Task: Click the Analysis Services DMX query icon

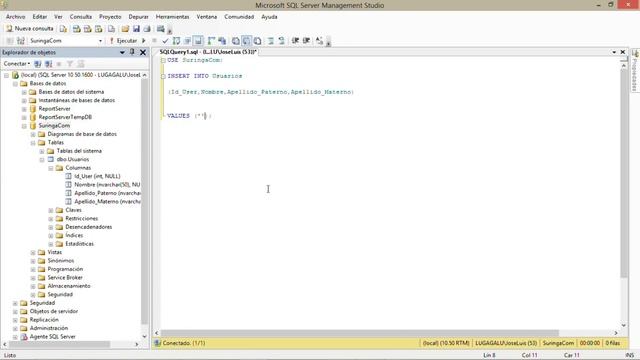Action: tap(87, 29)
